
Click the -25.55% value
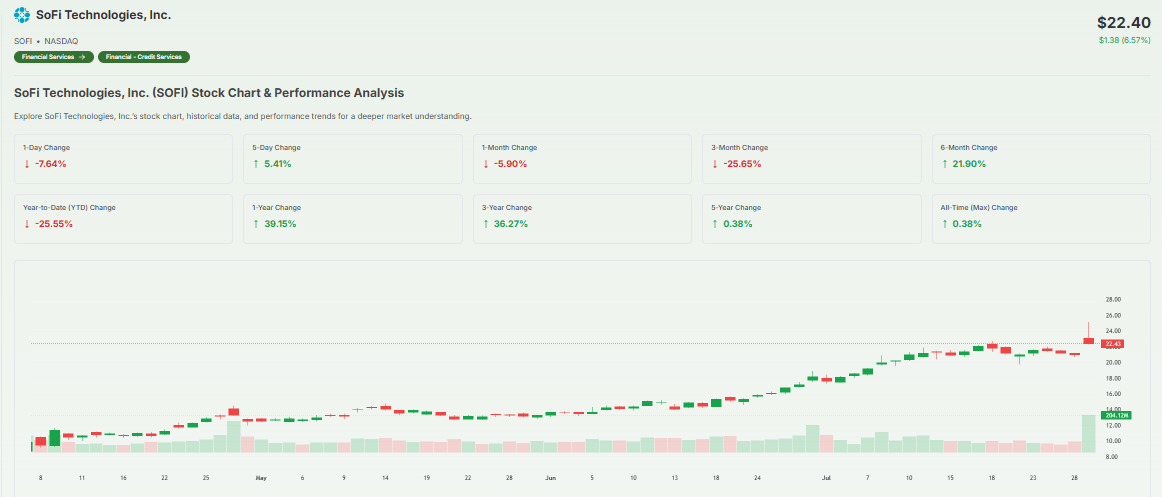(x=53, y=224)
